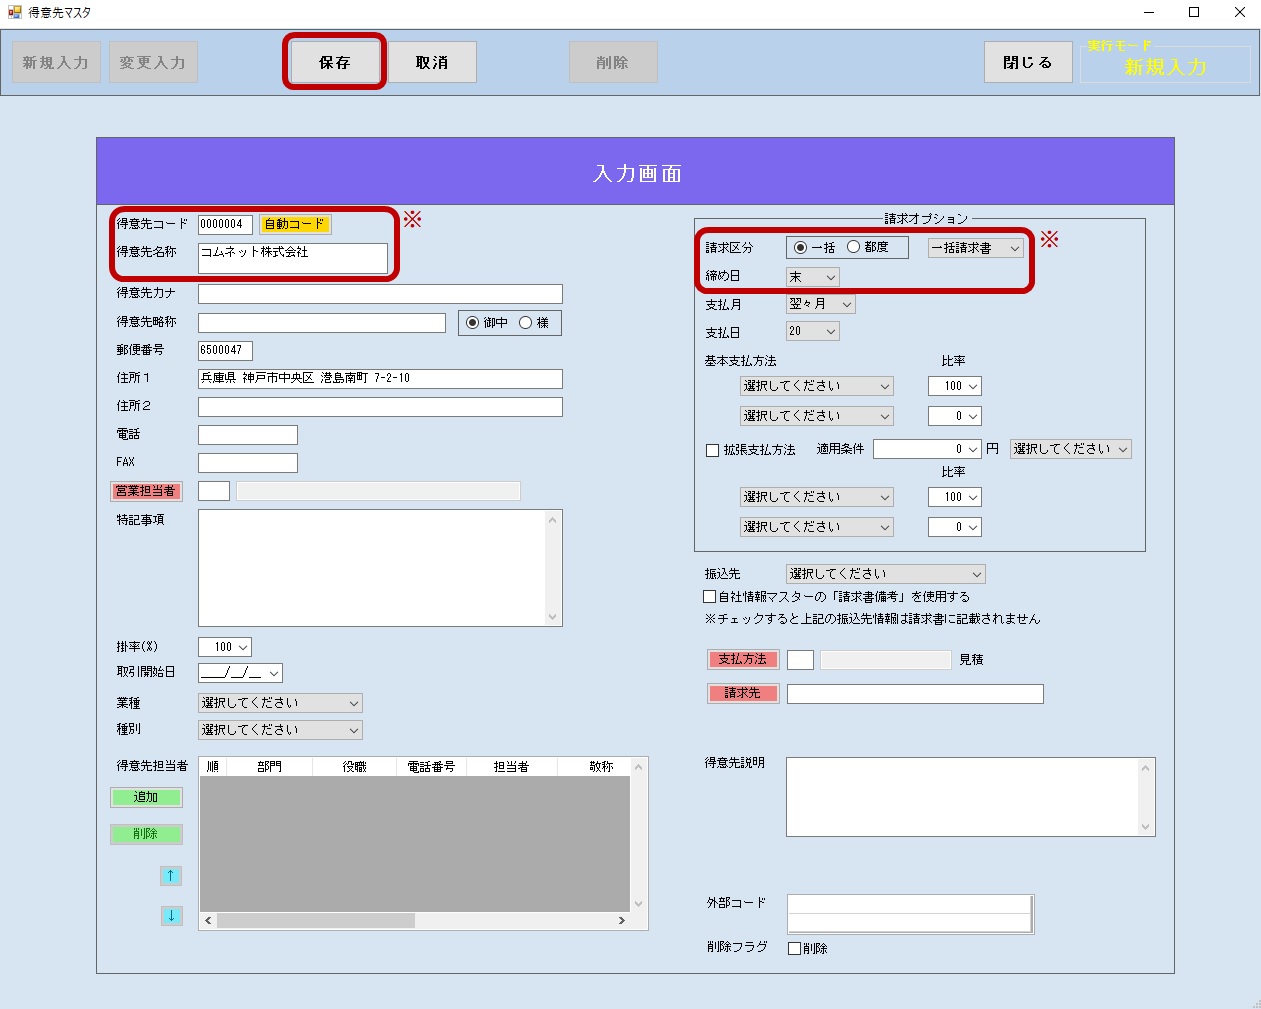Viewport: 1261px width, 1009px height.
Task: Click the 電話番号 column header
Action: click(x=431, y=767)
